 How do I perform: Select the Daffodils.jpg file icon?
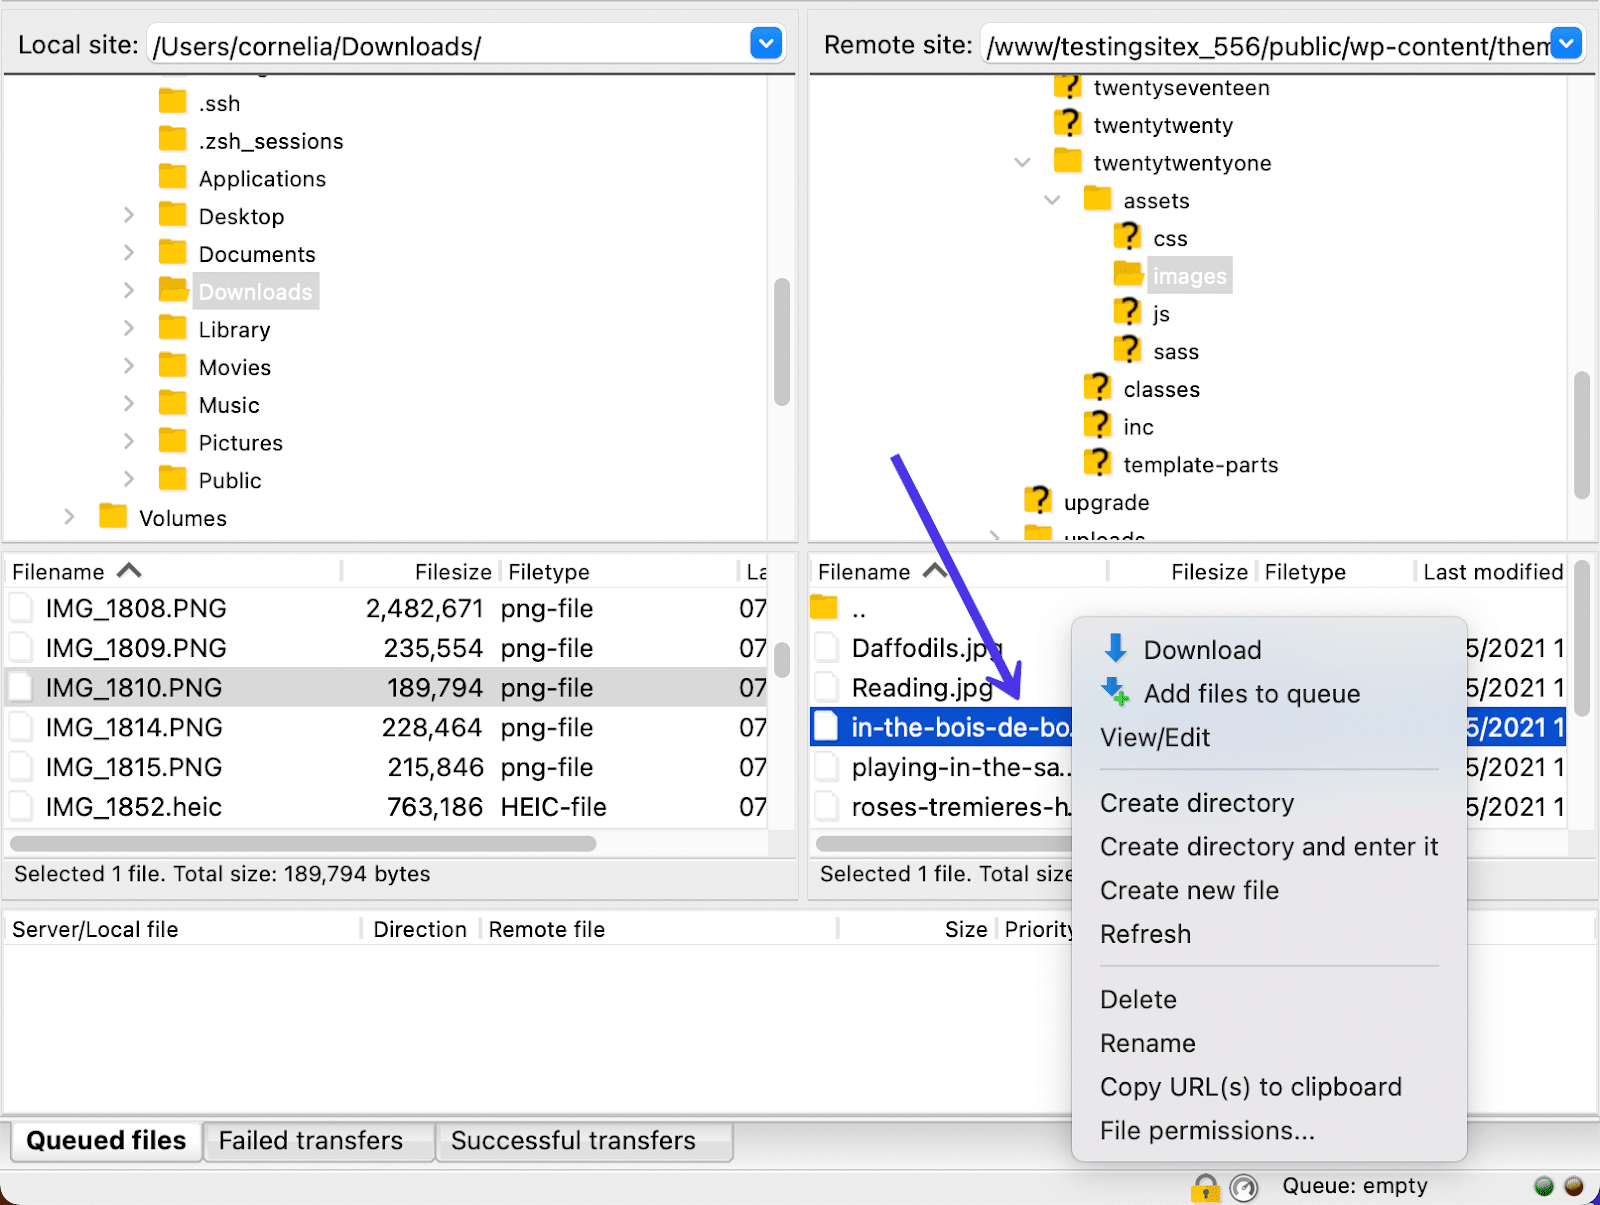[x=827, y=647]
